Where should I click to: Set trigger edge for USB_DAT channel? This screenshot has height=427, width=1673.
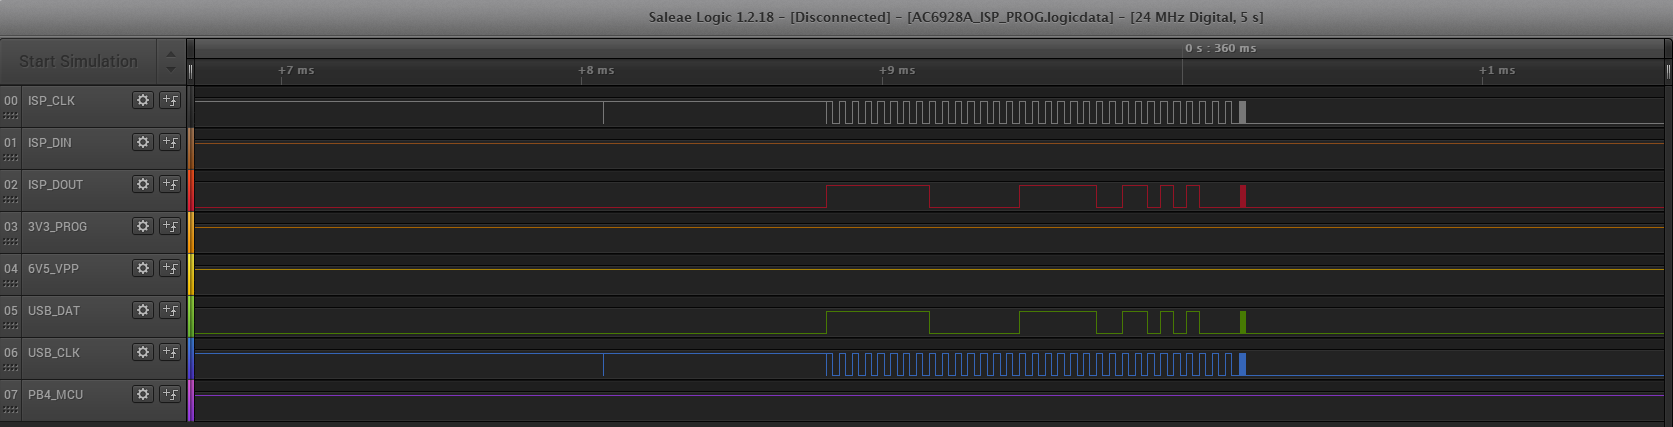(170, 310)
